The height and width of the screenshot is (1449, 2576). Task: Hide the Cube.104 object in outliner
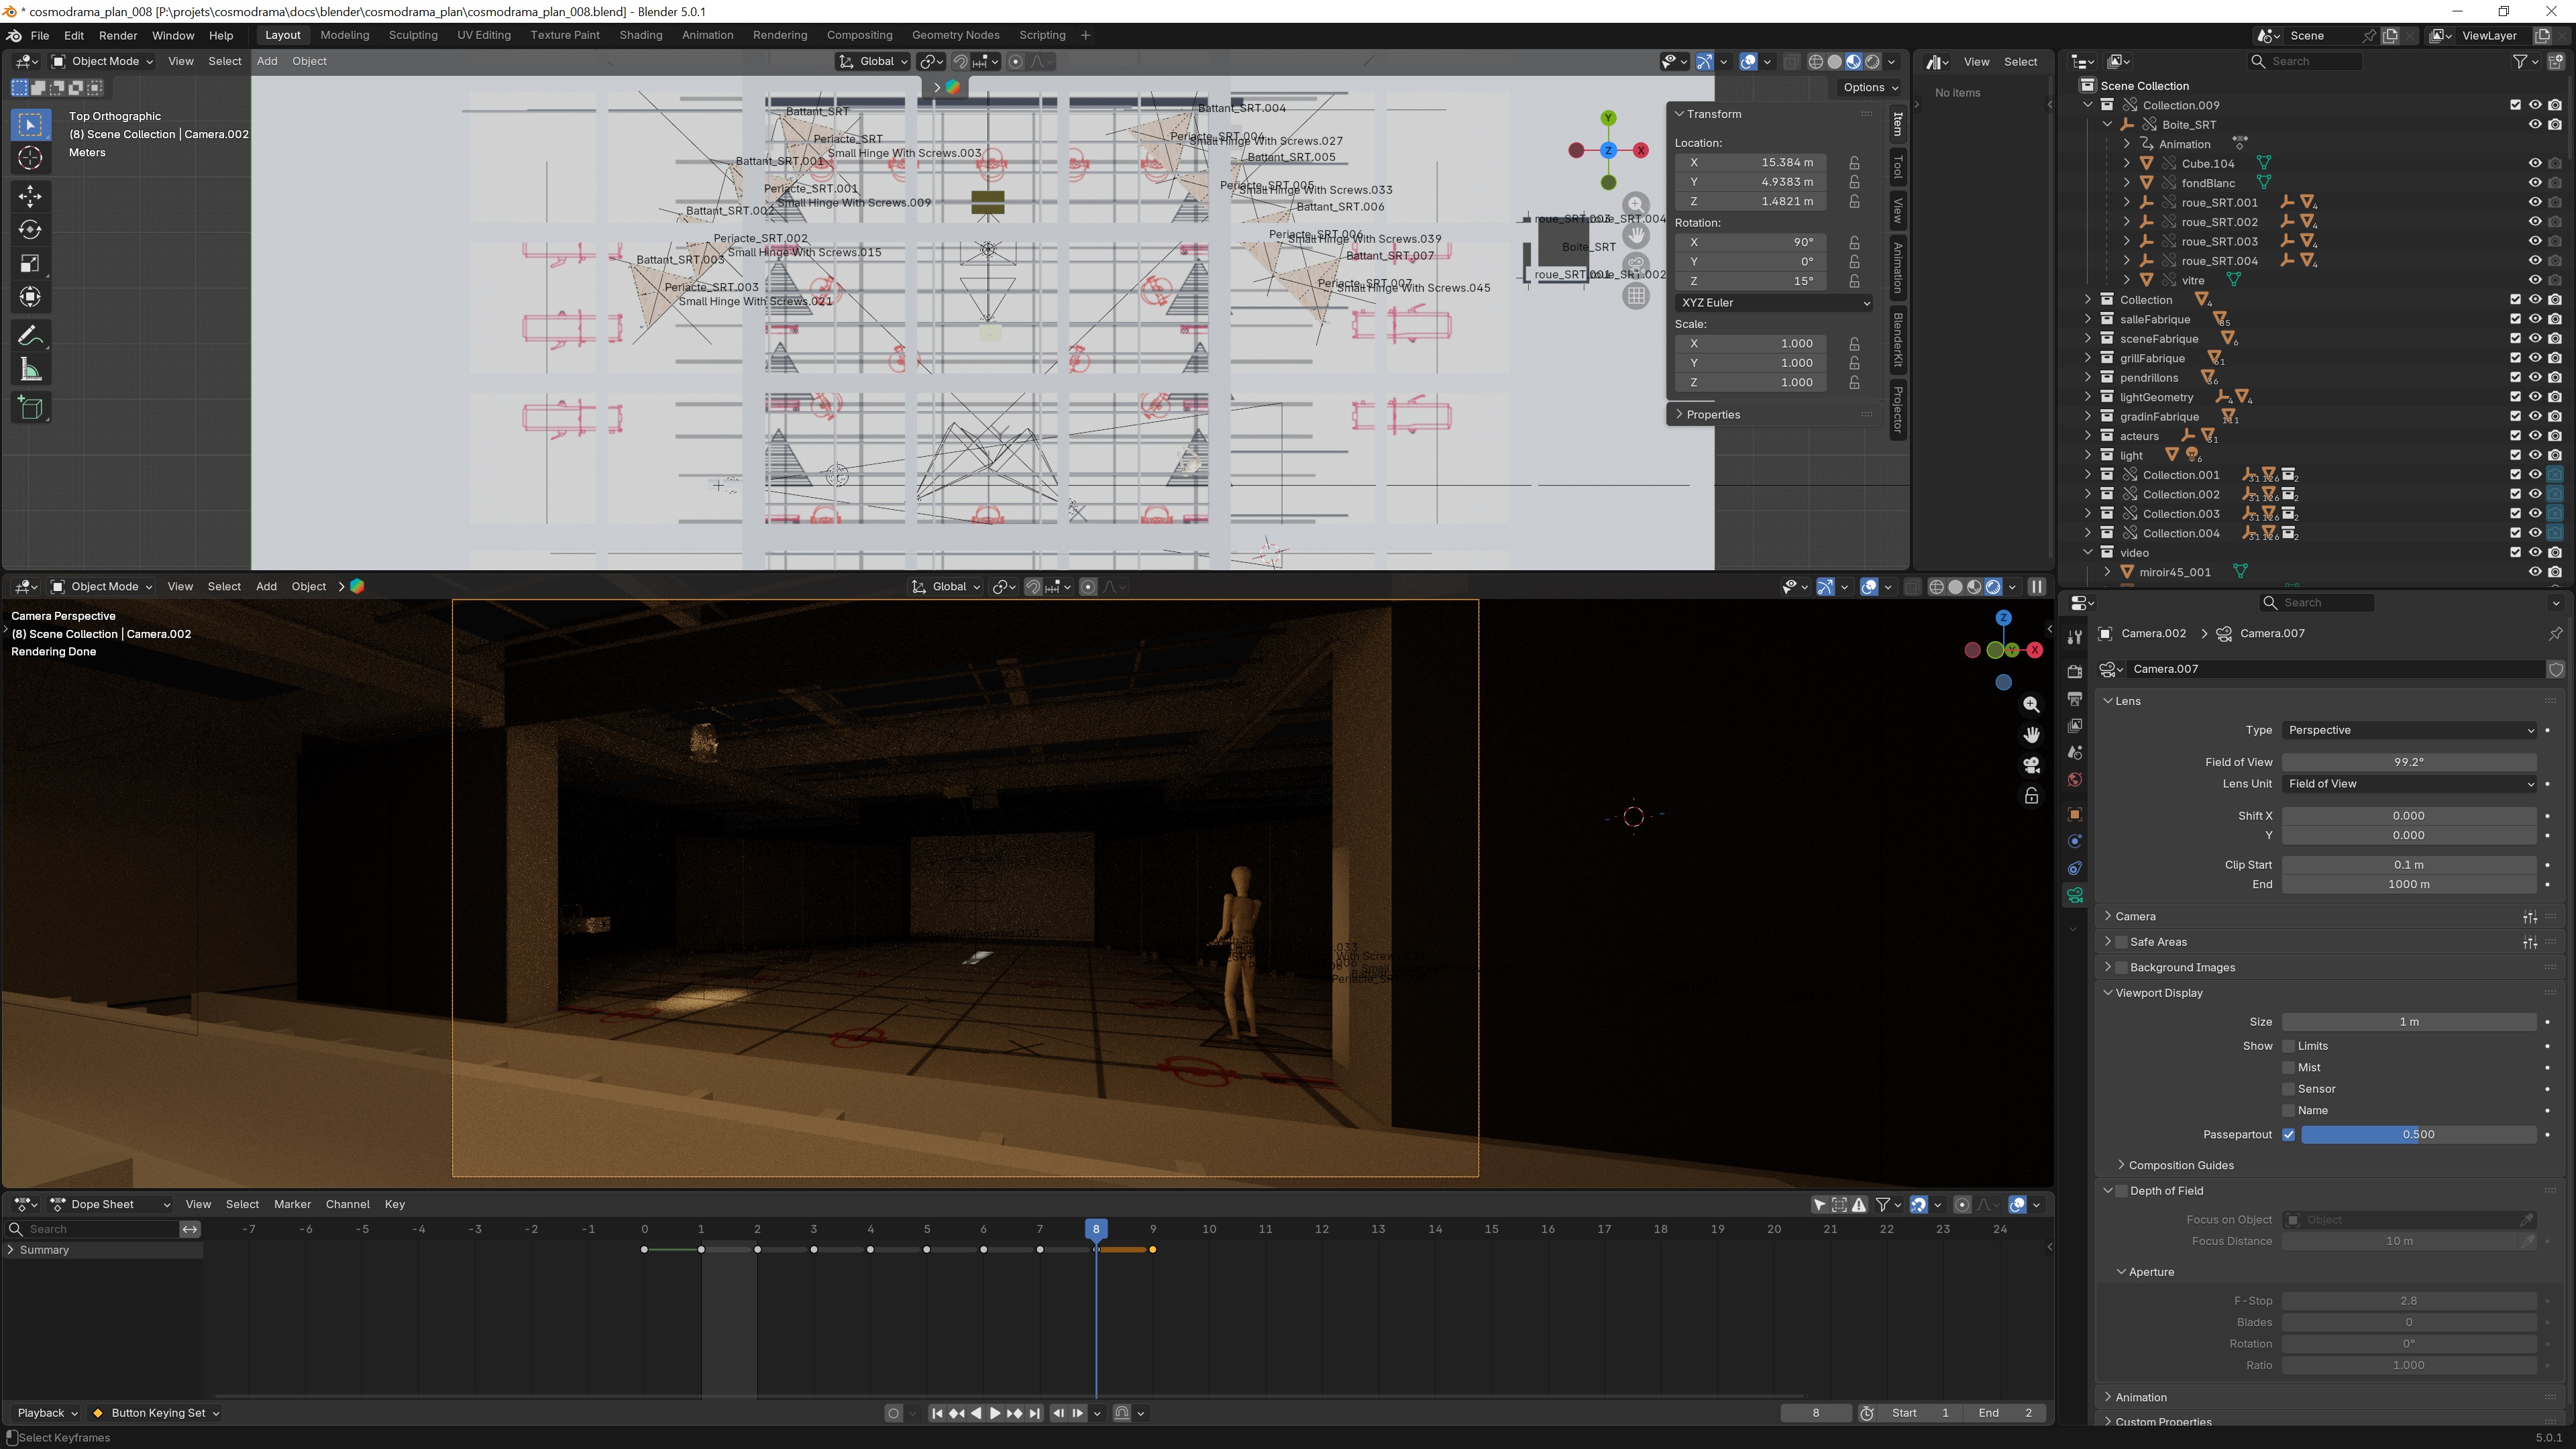point(2534,163)
